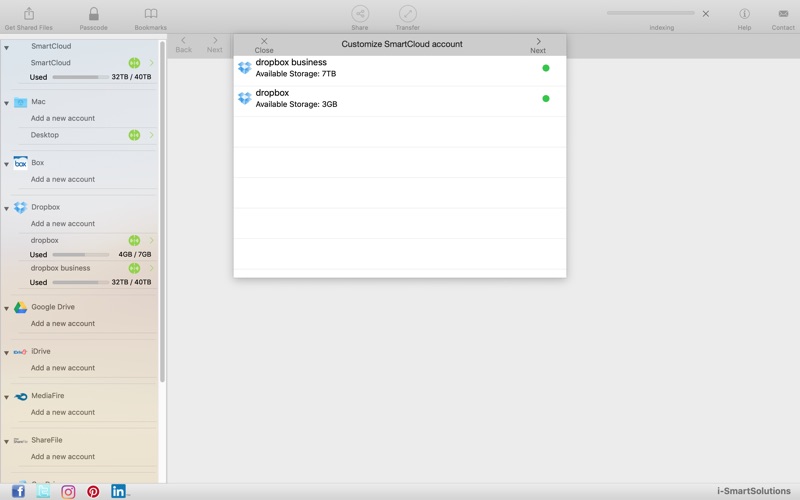Click the Contact envelope icon
800x500 pixels.
point(783,14)
